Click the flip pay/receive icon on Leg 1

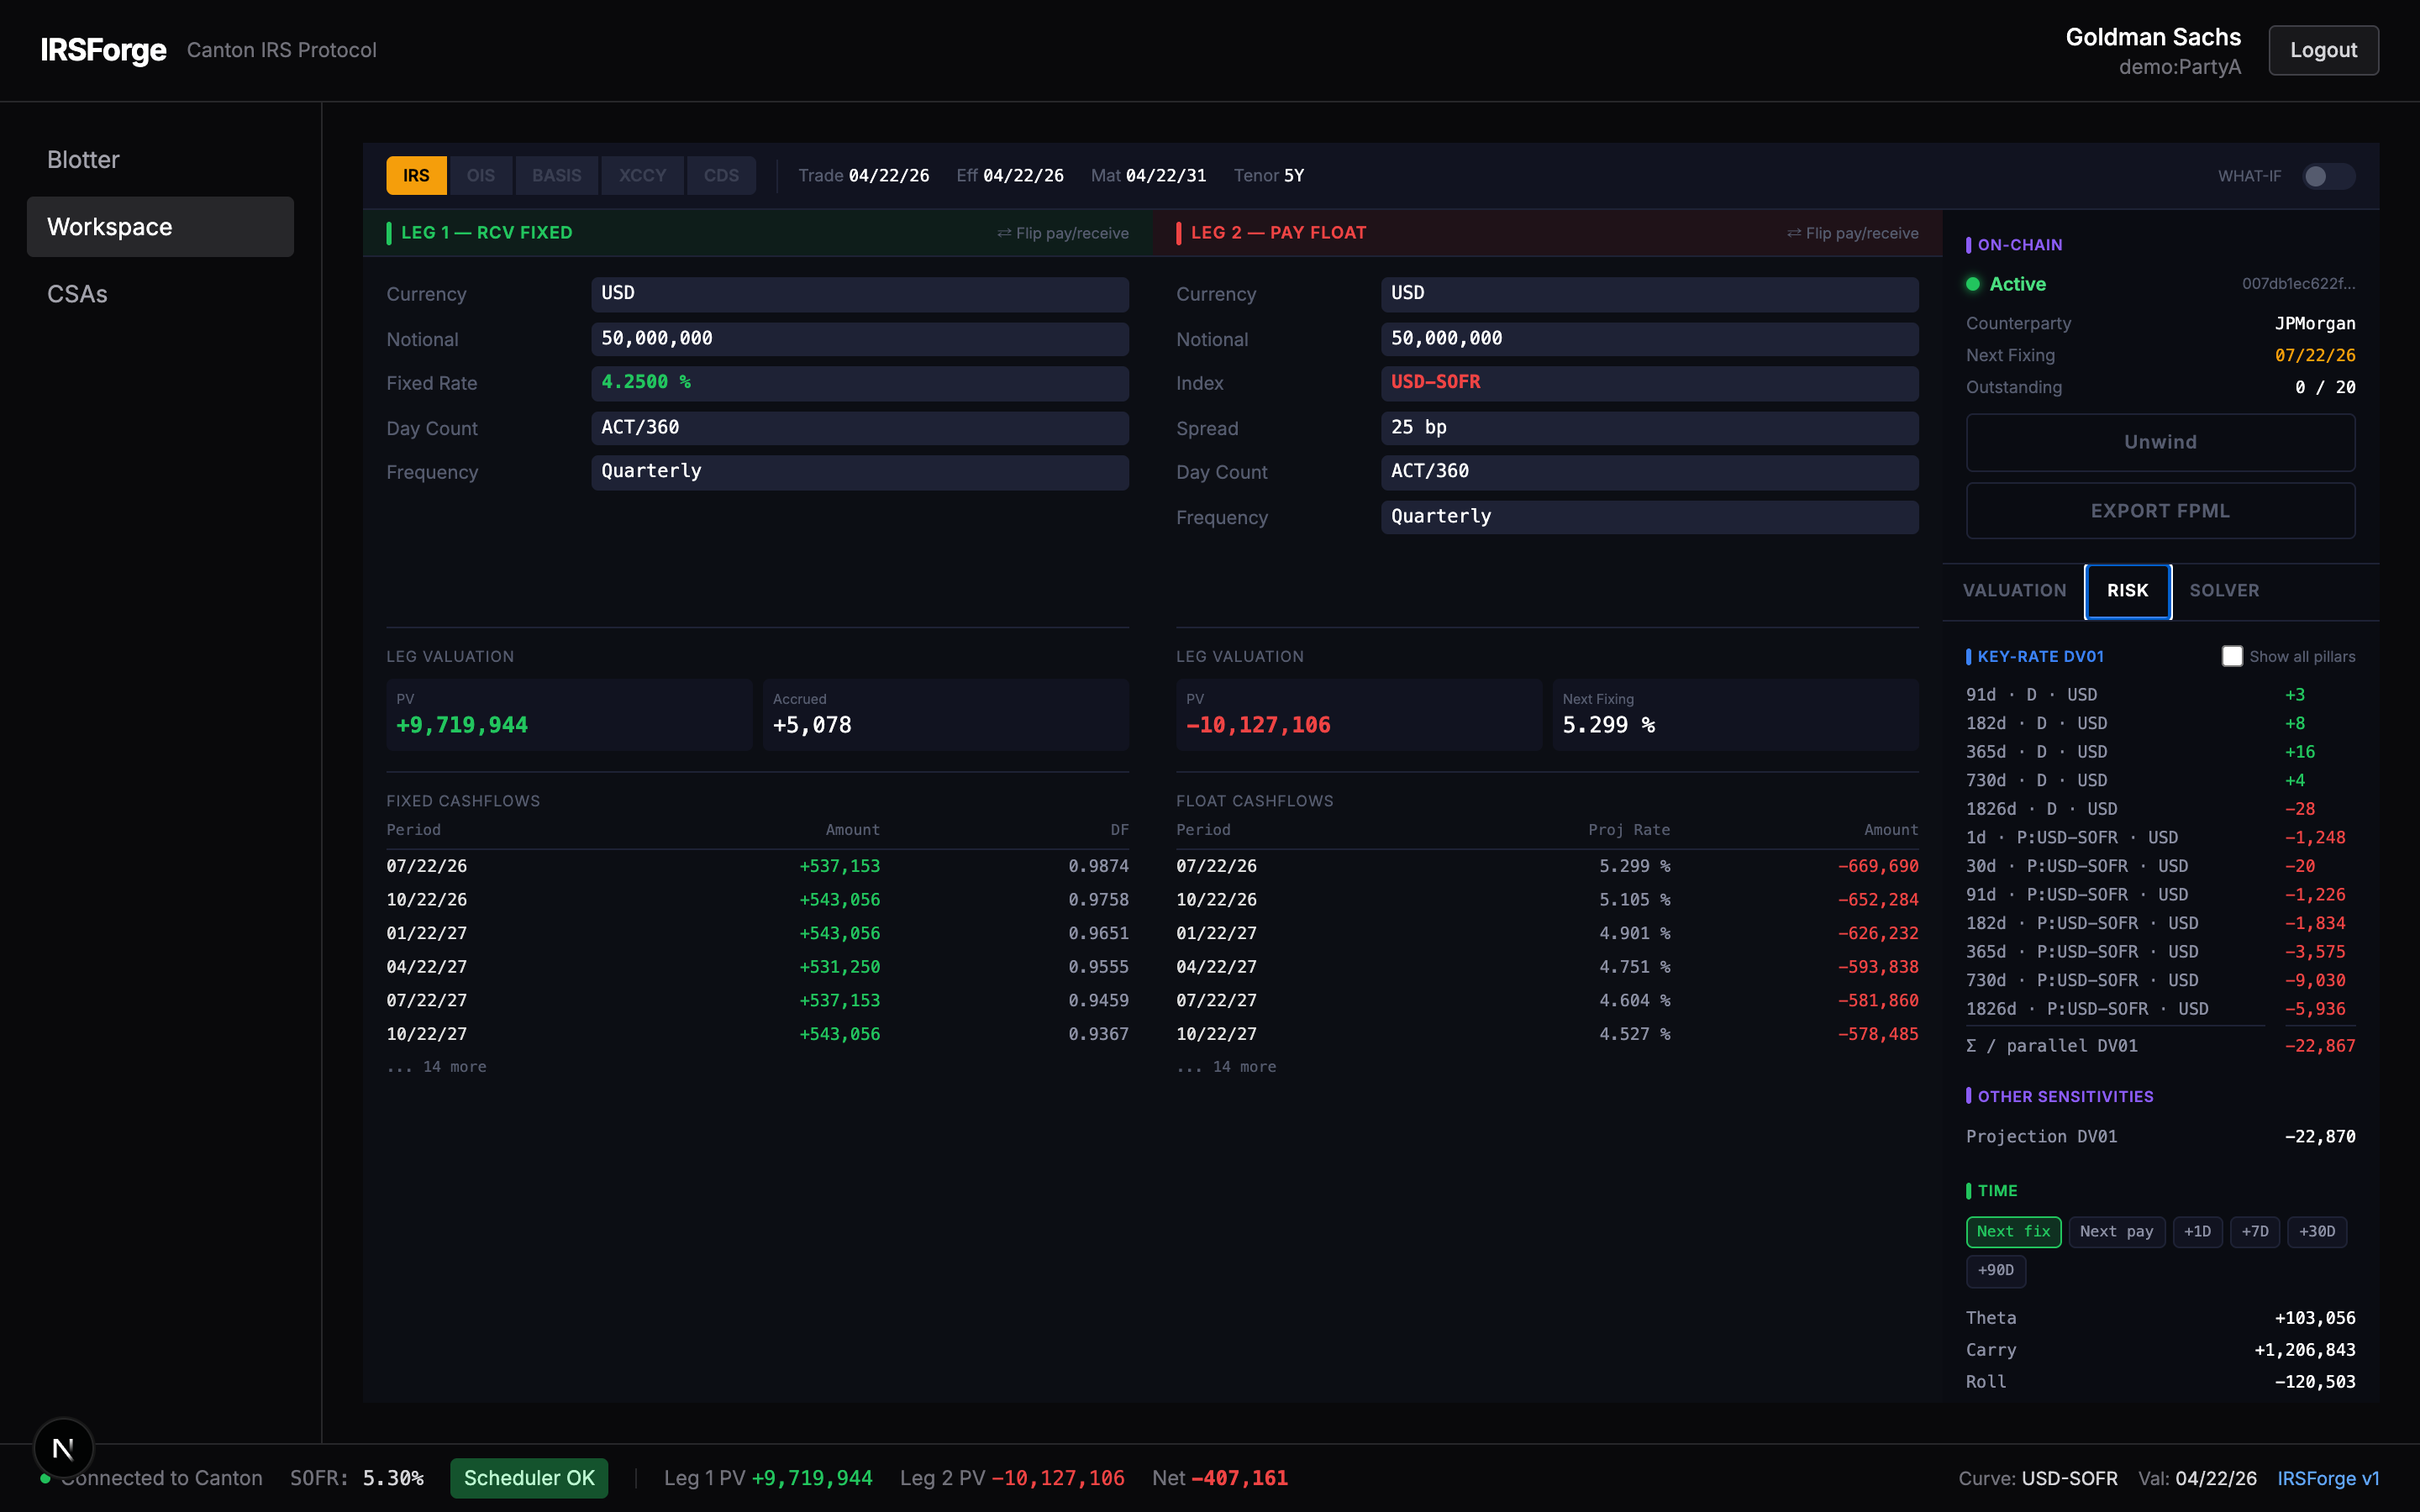tap(1063, 232)
